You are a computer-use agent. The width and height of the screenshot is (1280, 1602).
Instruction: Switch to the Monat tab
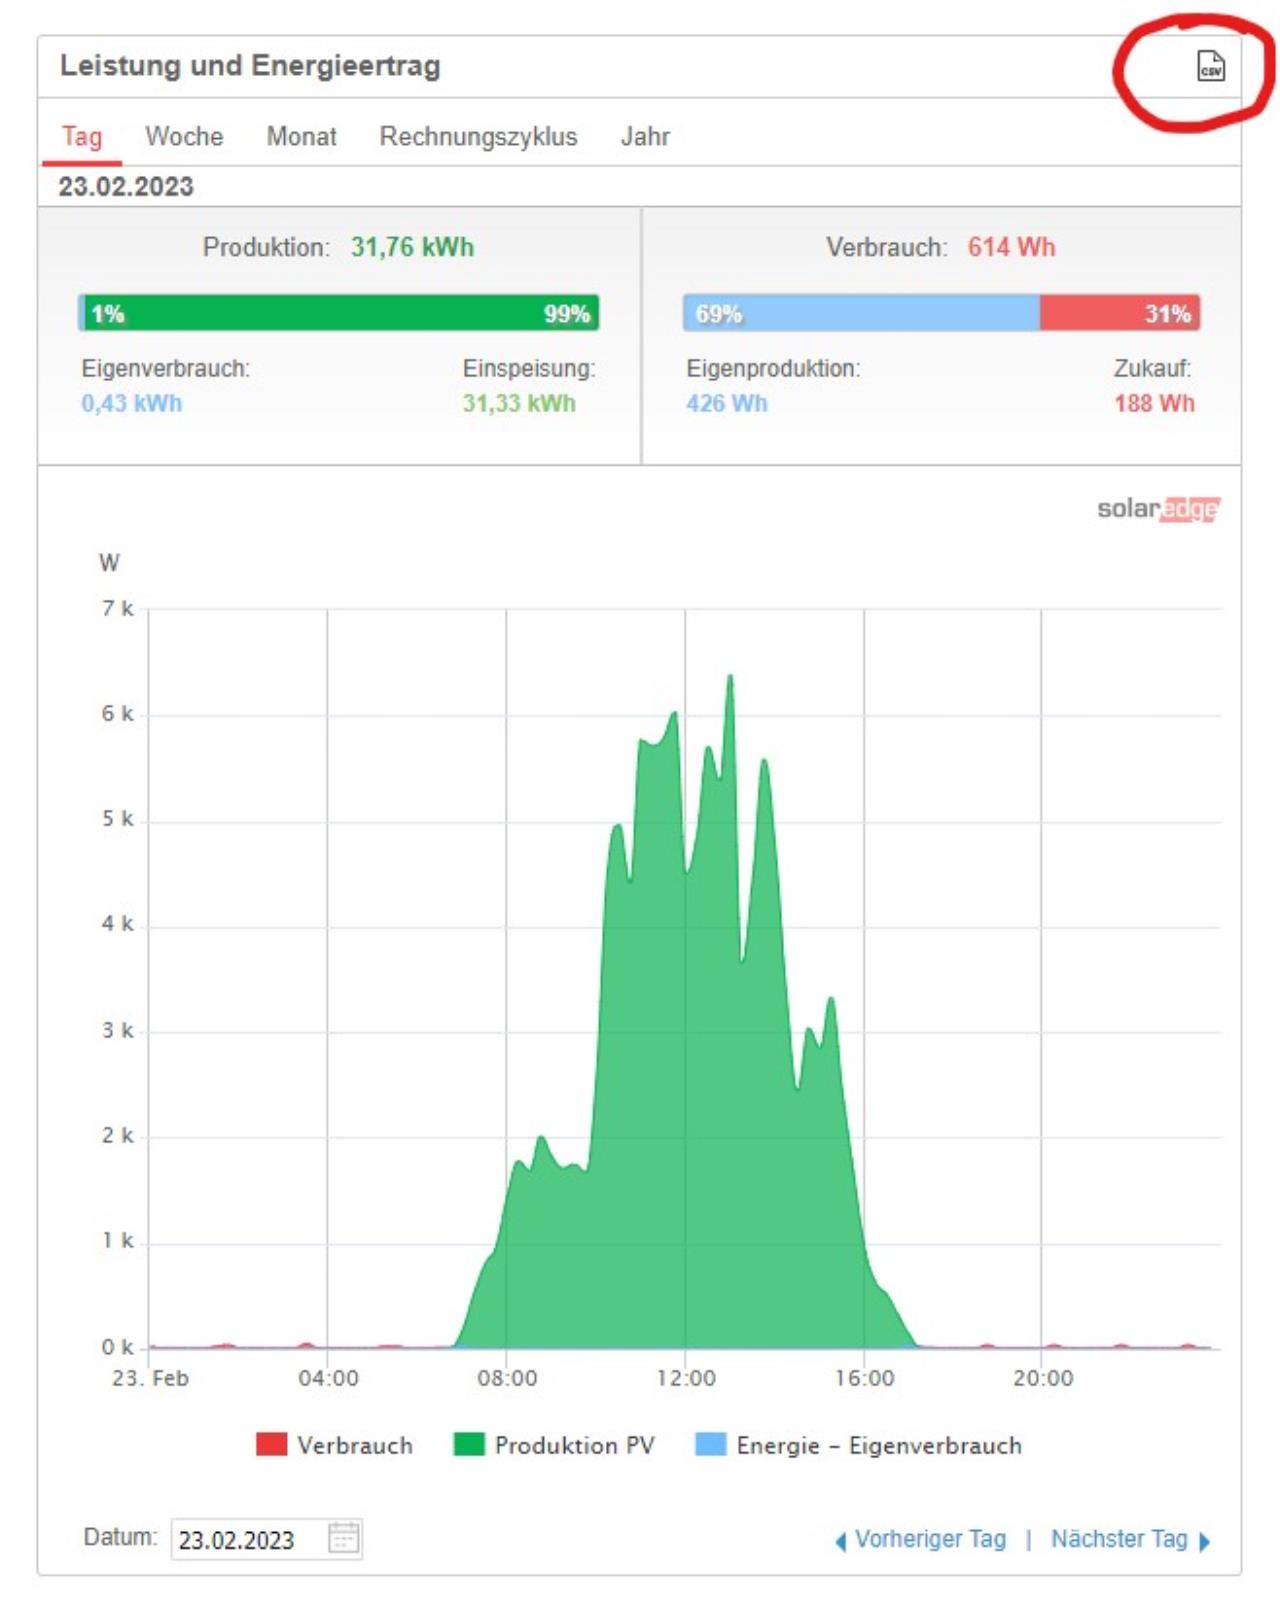(301, 136)
